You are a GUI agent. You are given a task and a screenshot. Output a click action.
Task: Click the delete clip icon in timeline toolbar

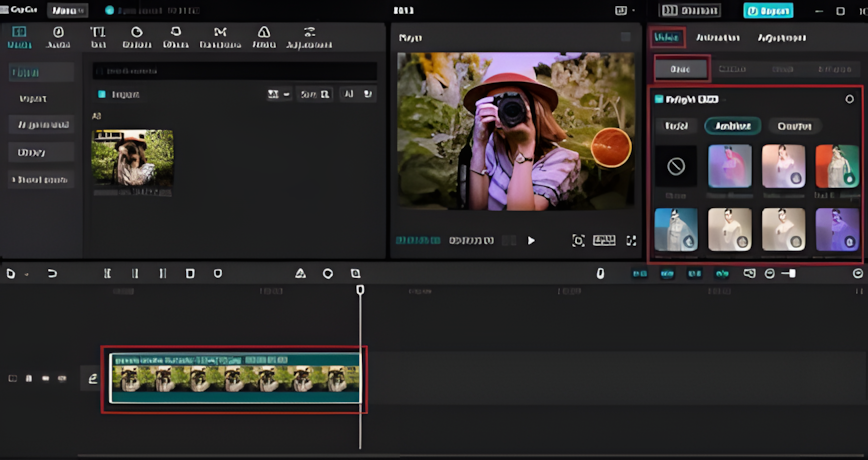click(190, 273)
